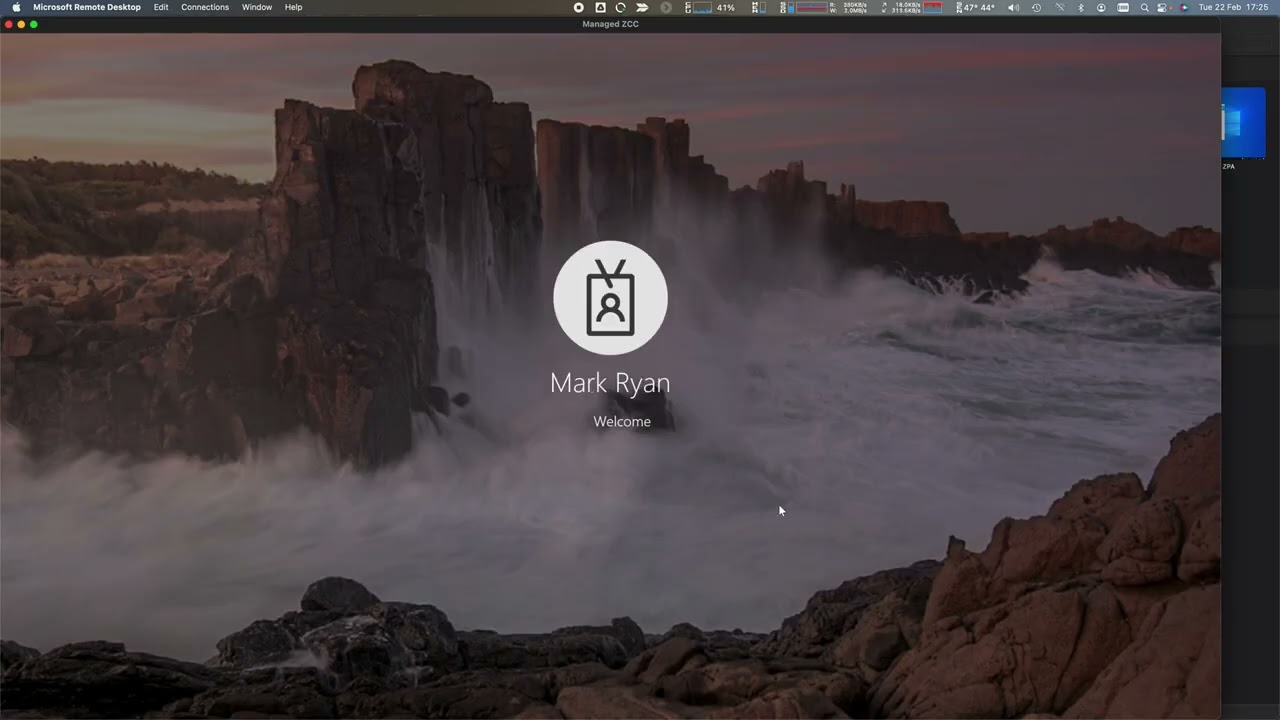Click the keyboard input icon in menu bar
This screenshot has height=720, width=1280.
pyautogui.click(x=1123, y=7)
